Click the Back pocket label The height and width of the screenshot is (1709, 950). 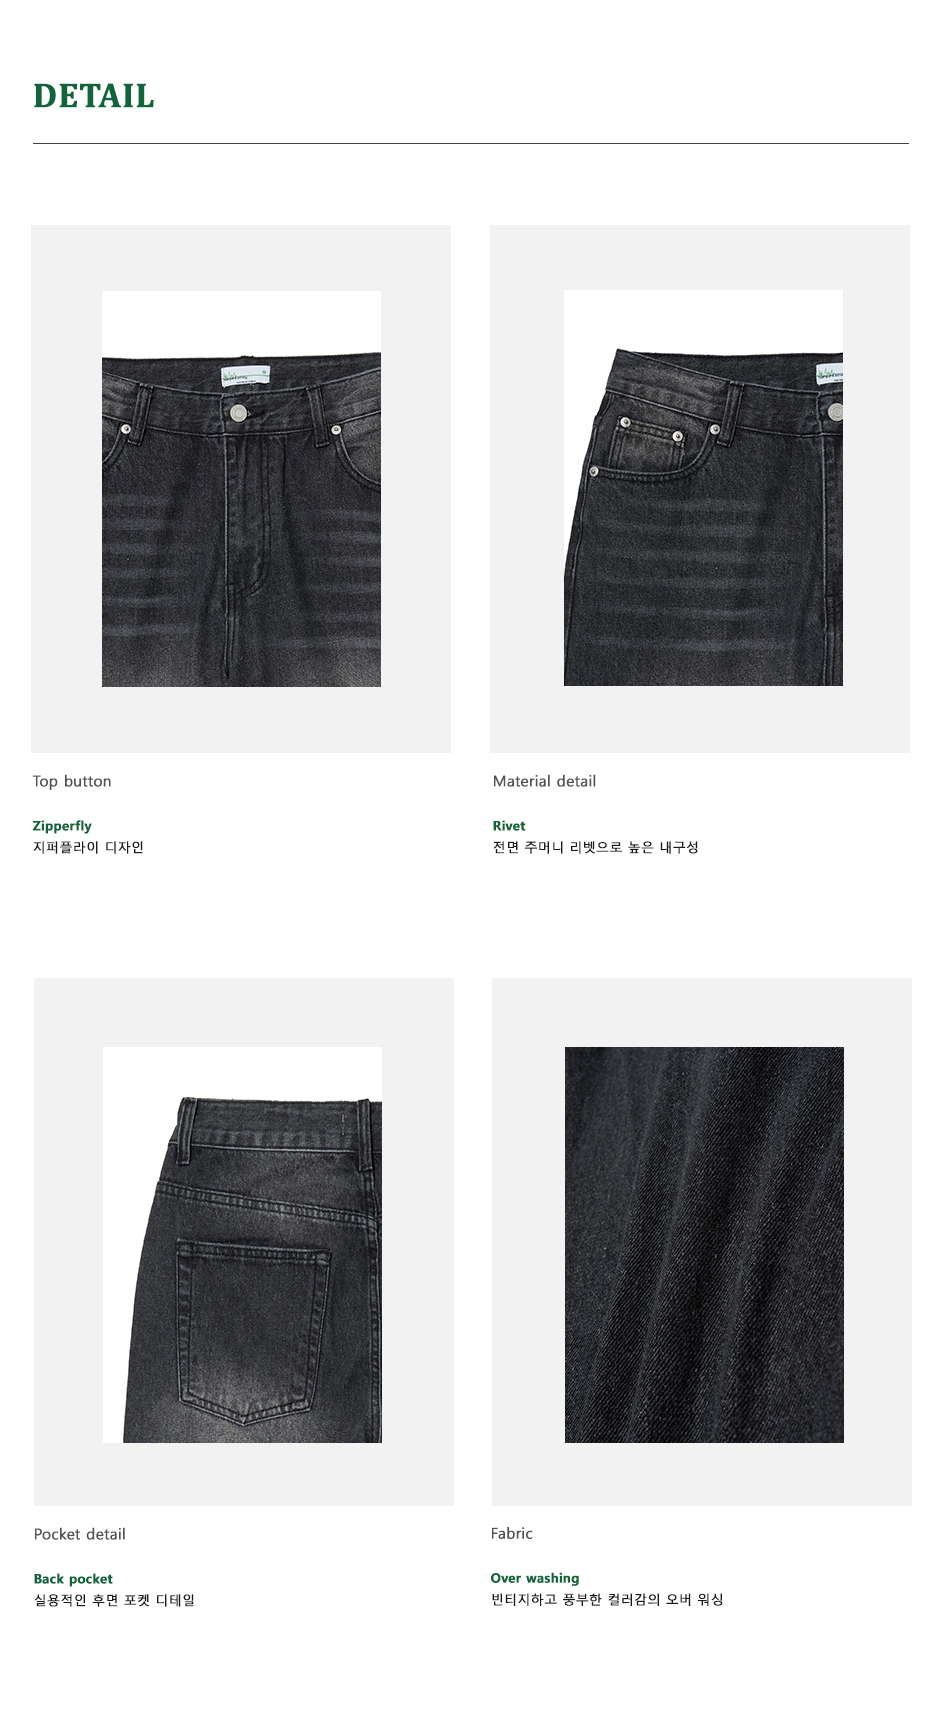pos(73,1579)
